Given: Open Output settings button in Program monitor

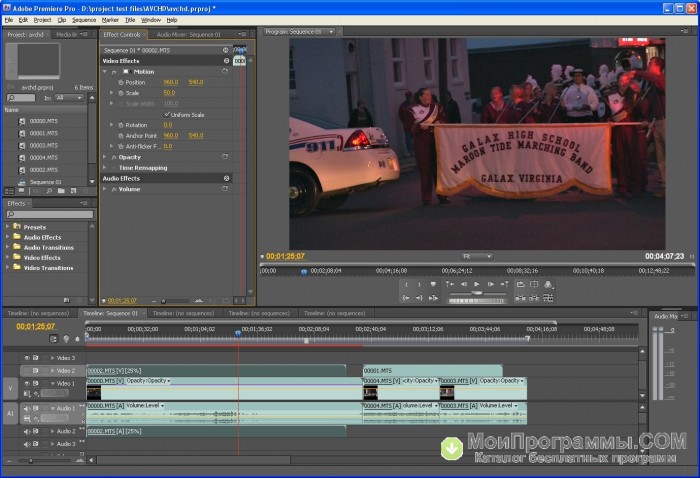Looking at the screenshot, I should 548,284.
